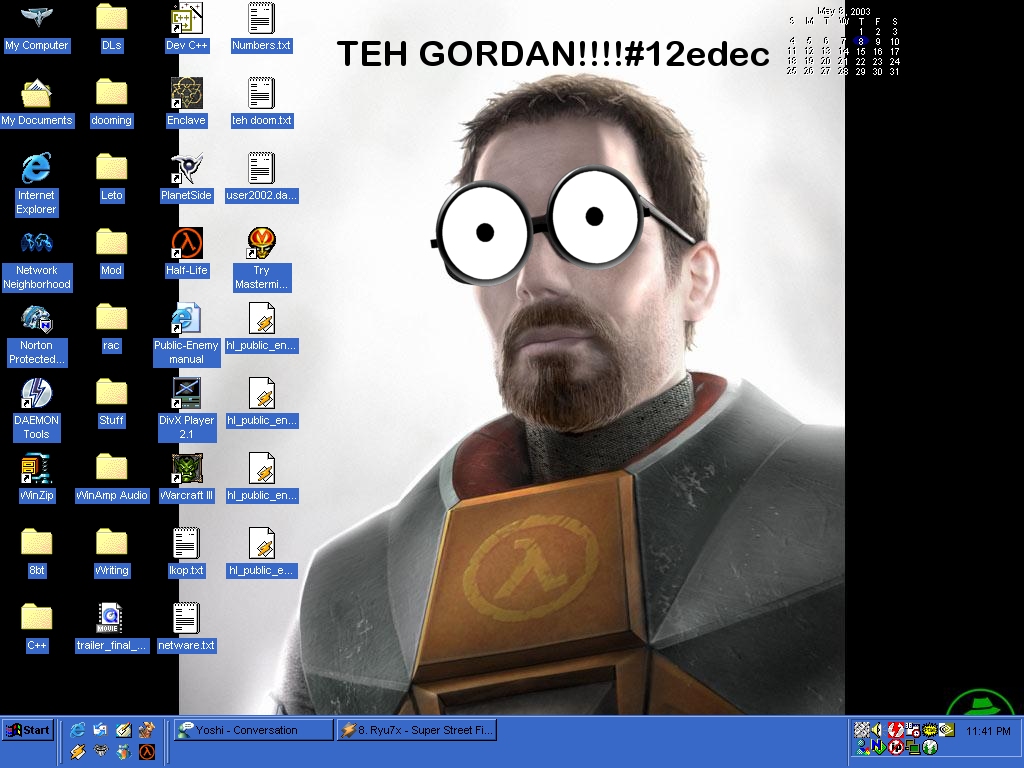1024x768 pixels.
Task: Open the network computers tray icon
Action: point(913,747)
